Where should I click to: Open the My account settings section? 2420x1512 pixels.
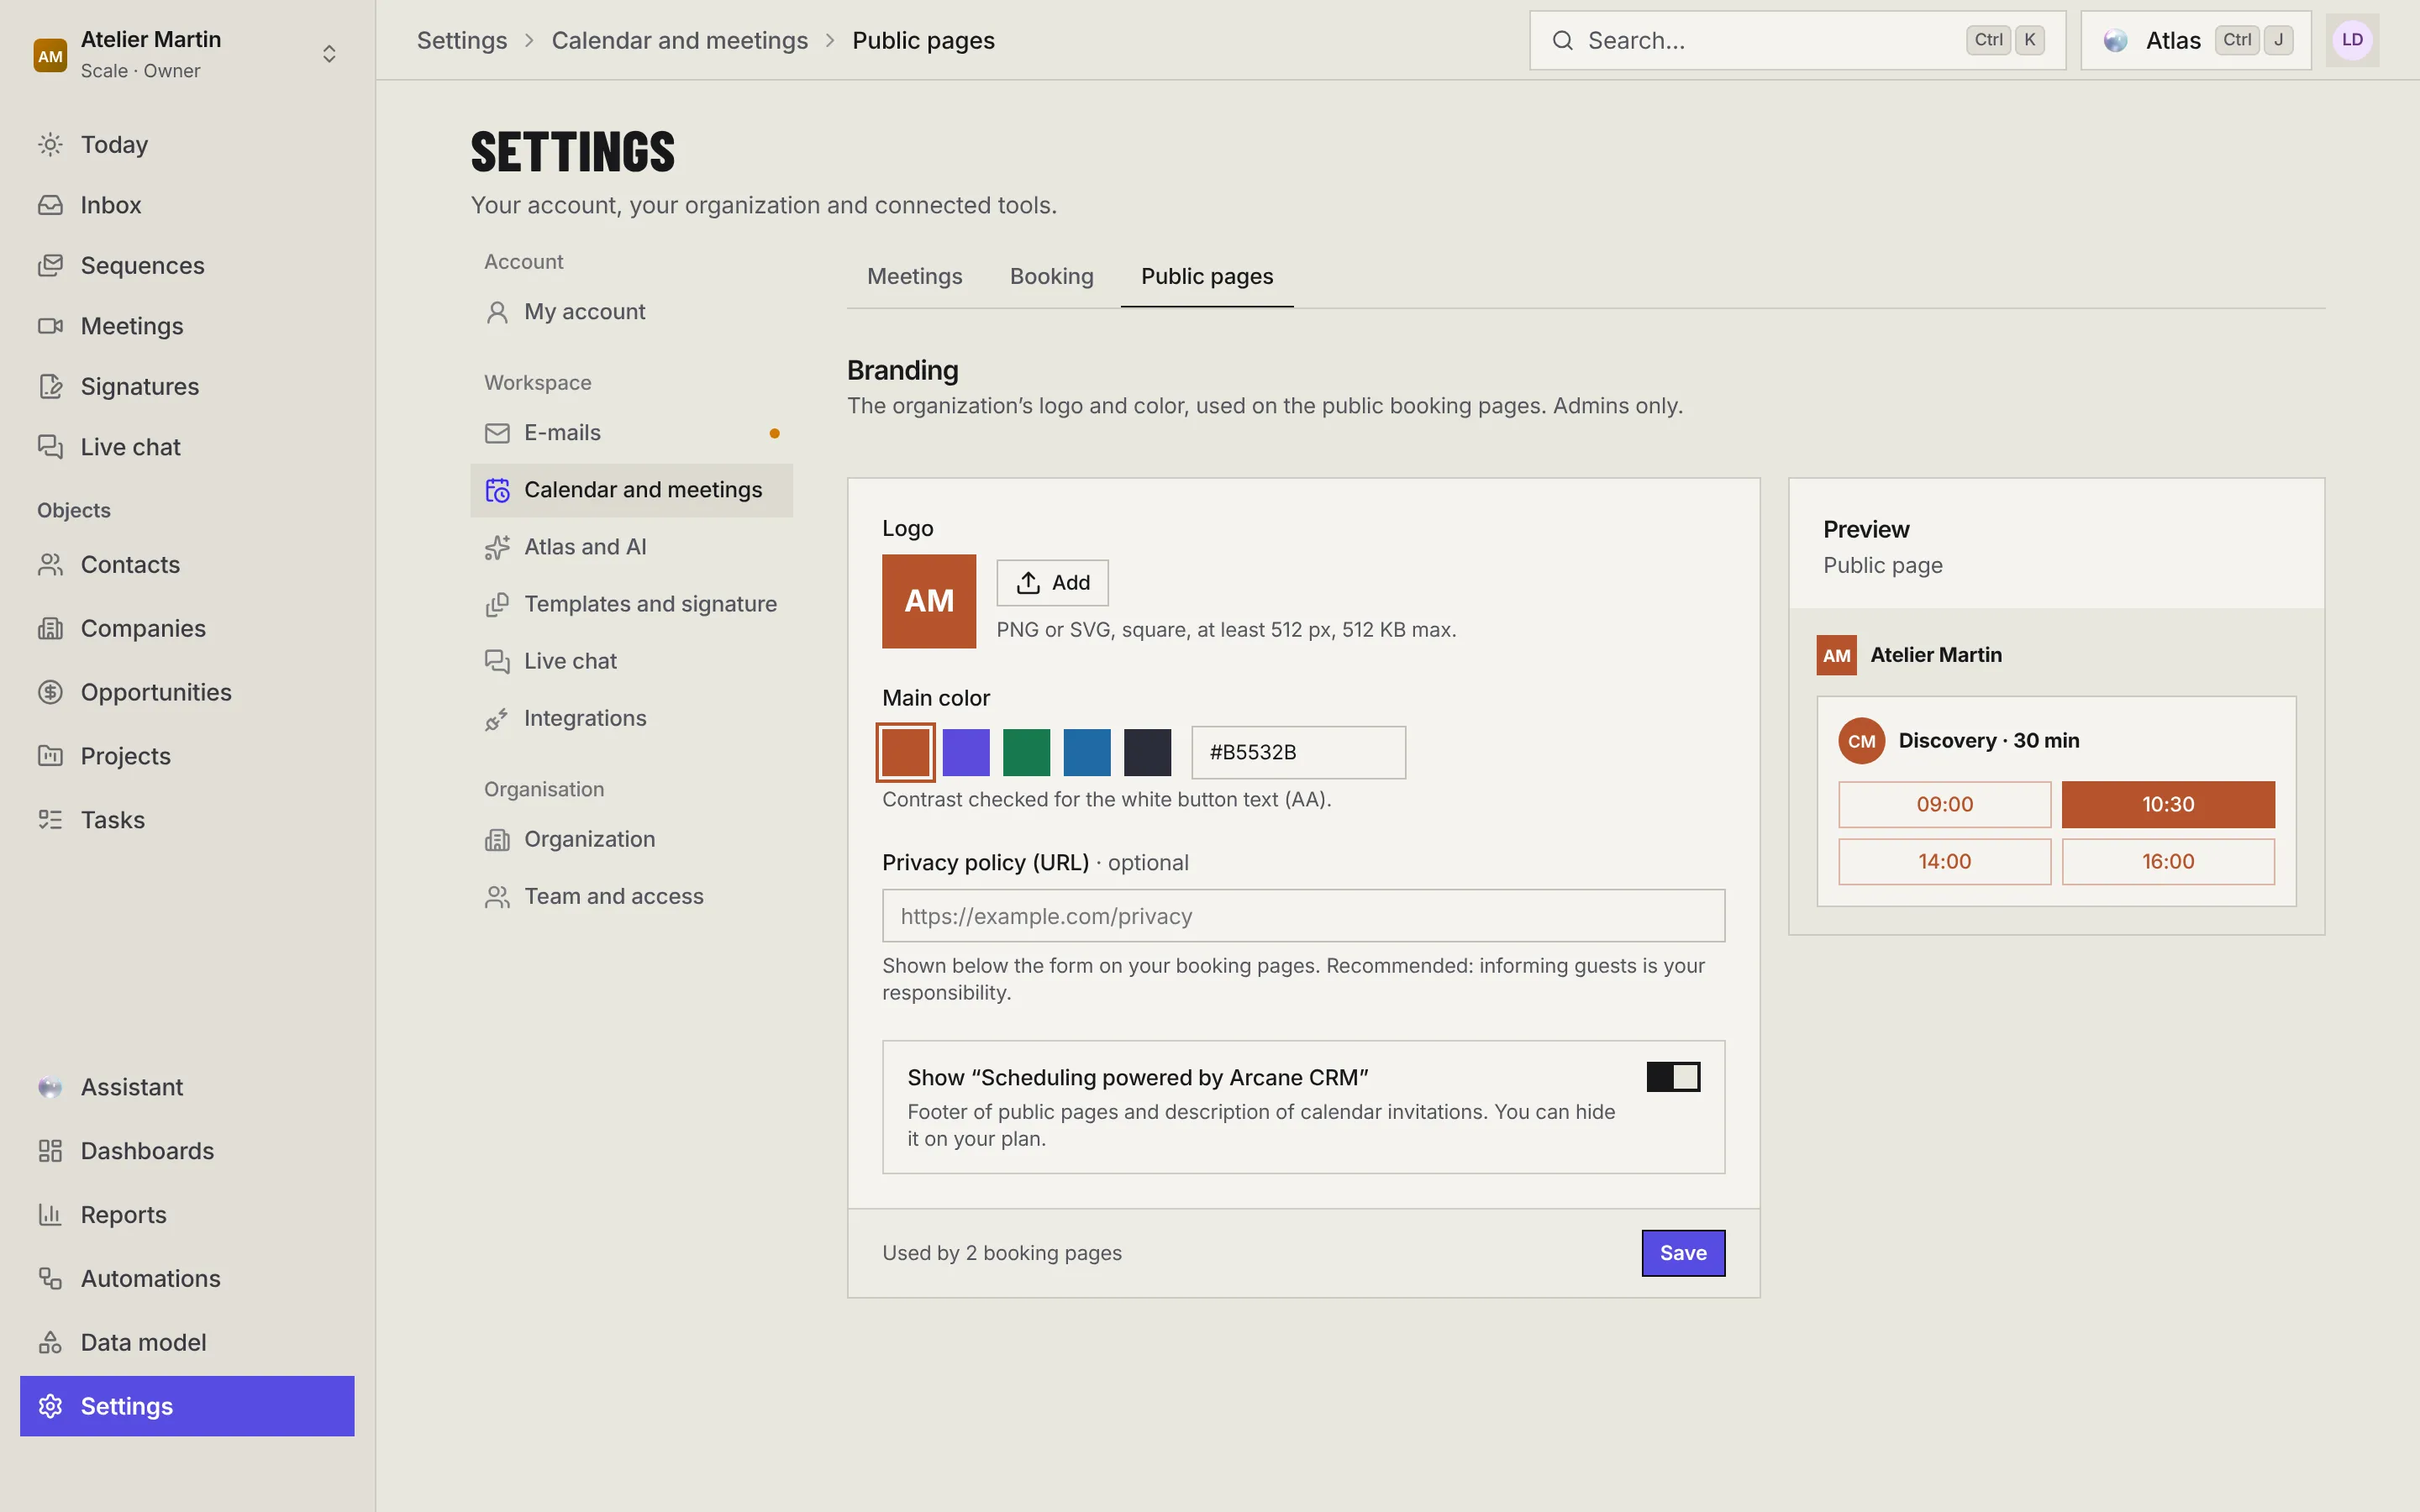point(631,312)
